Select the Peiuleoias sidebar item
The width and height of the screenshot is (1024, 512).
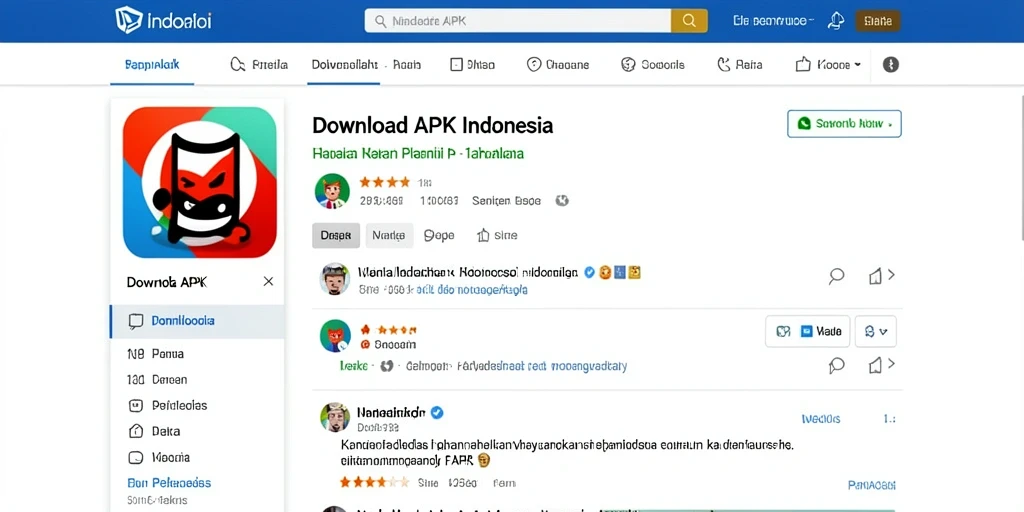tap(167, 406)
